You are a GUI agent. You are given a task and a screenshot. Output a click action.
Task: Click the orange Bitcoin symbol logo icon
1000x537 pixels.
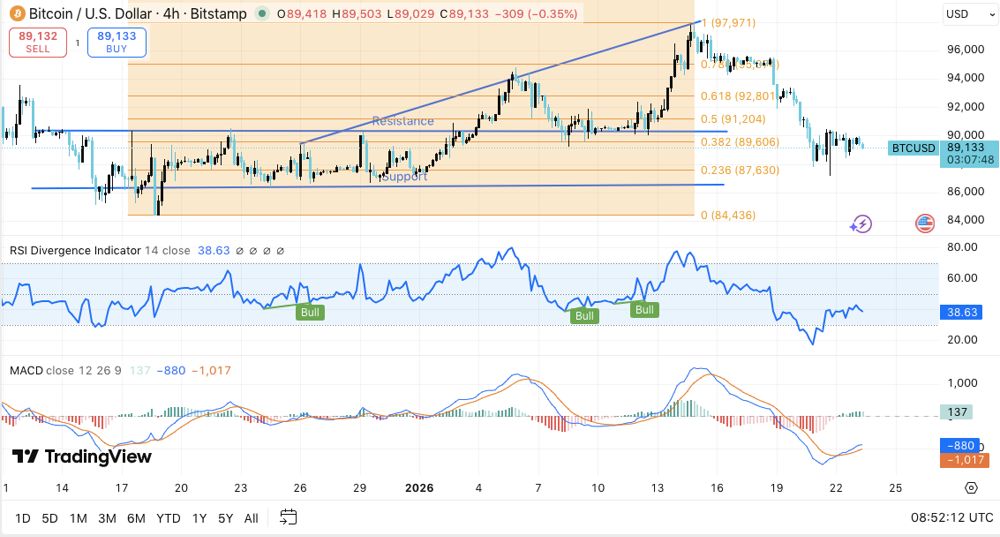[15, 14]
